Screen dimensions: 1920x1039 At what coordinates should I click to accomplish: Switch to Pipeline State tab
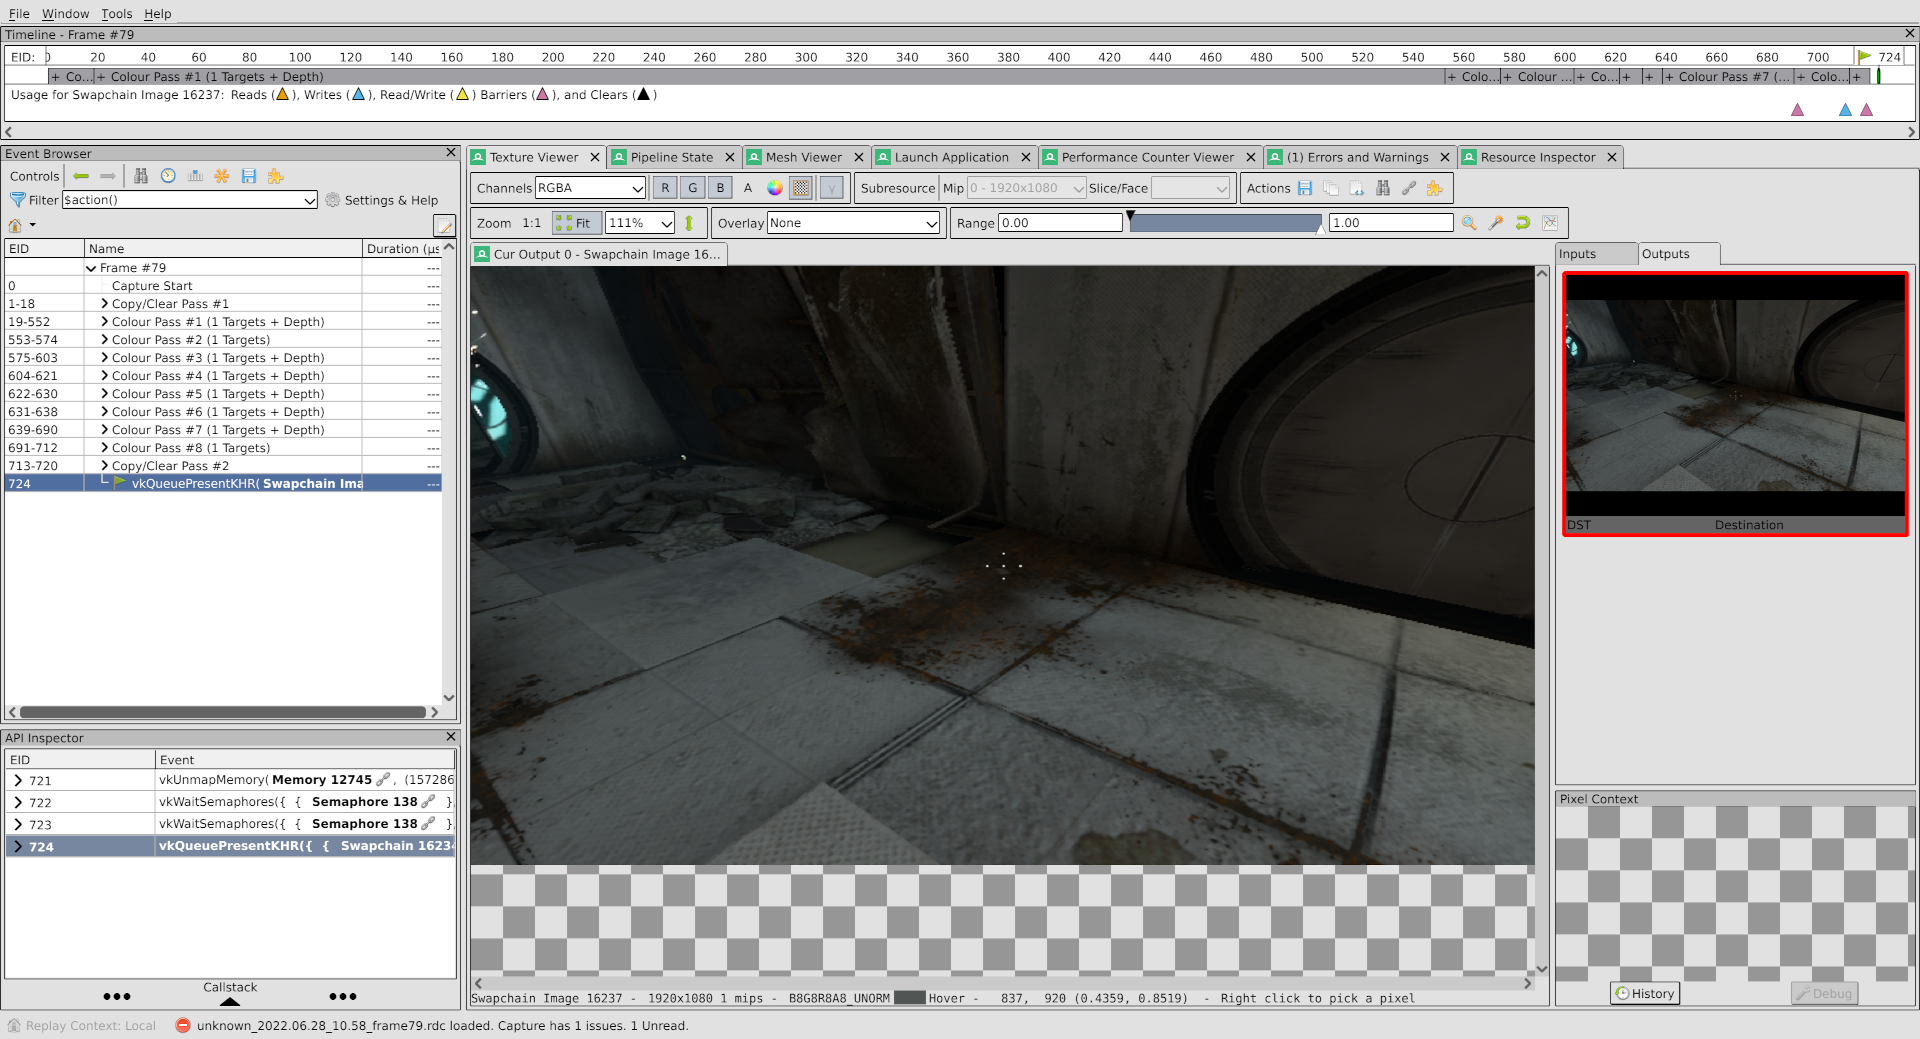coord(671,157)
